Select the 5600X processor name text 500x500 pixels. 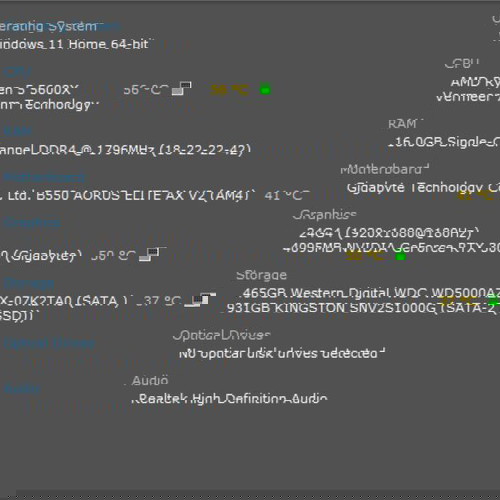point(39,90)
